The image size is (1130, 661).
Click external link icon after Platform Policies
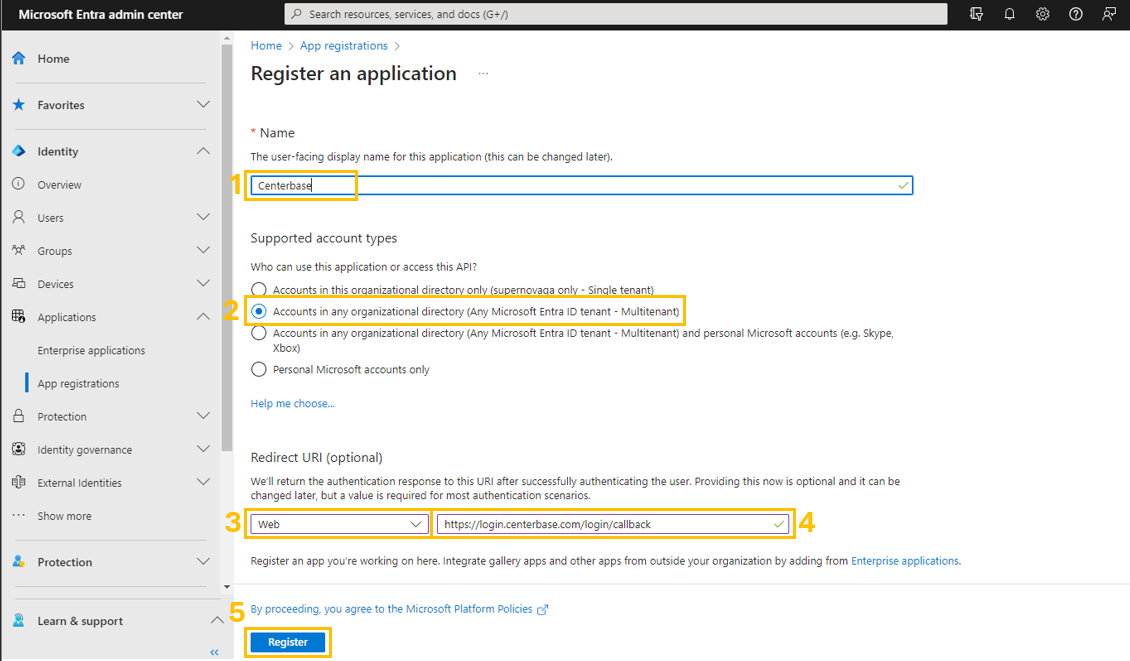(x=543, y=610)
